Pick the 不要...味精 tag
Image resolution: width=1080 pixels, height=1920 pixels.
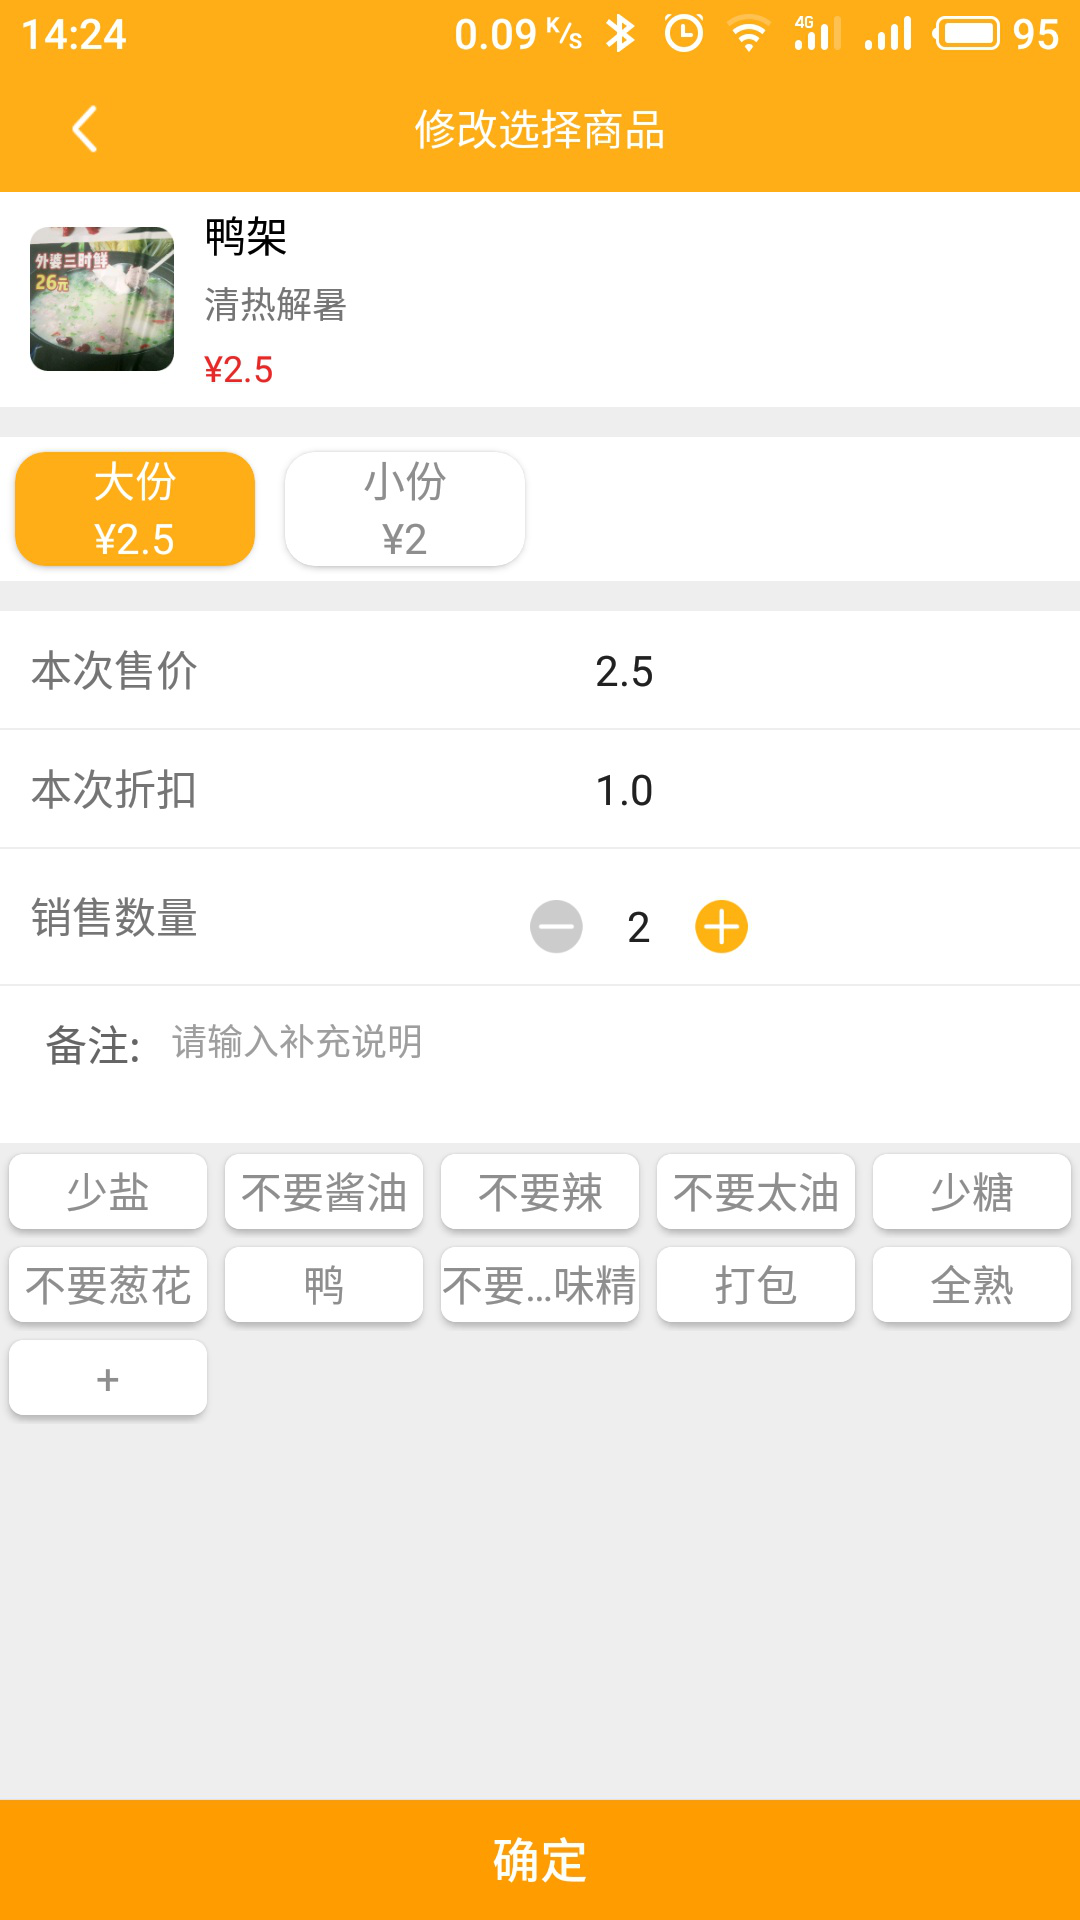point(540,1285)
